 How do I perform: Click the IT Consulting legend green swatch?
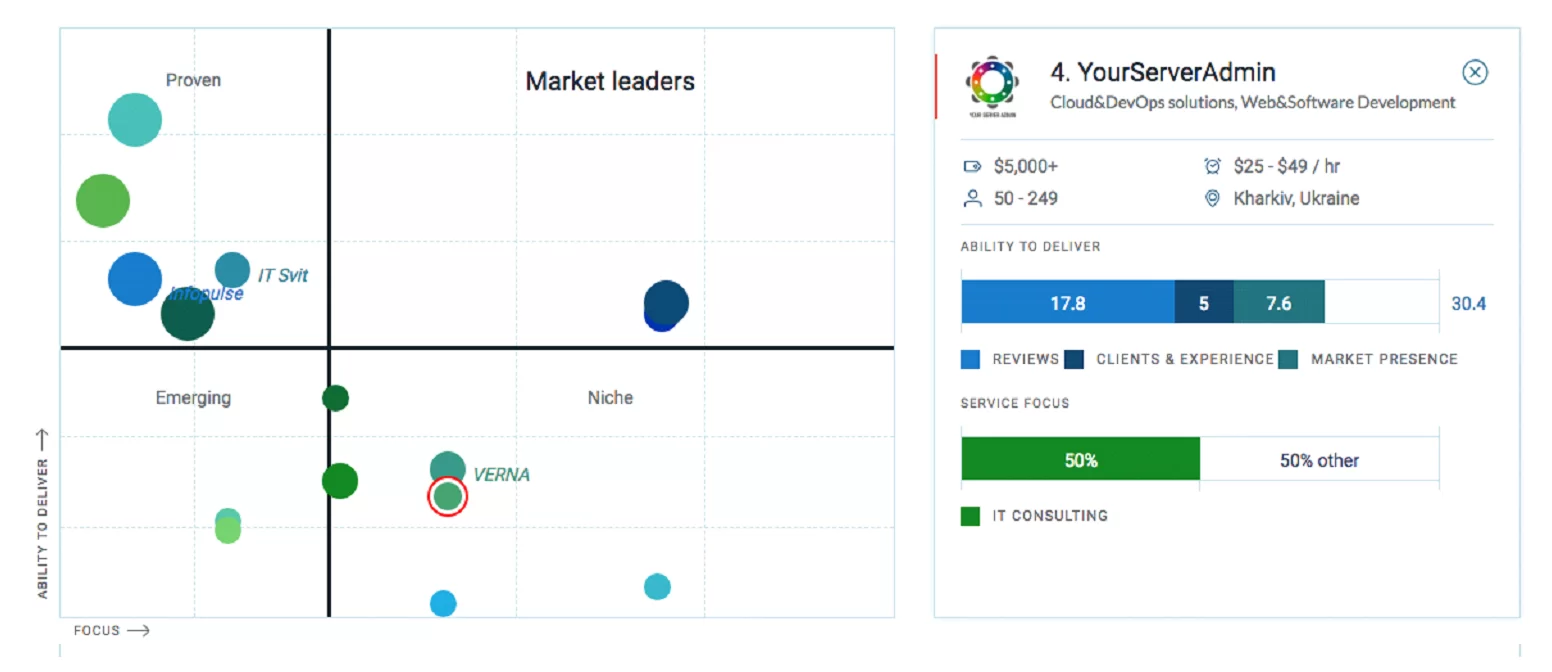(x=970, y=517)
